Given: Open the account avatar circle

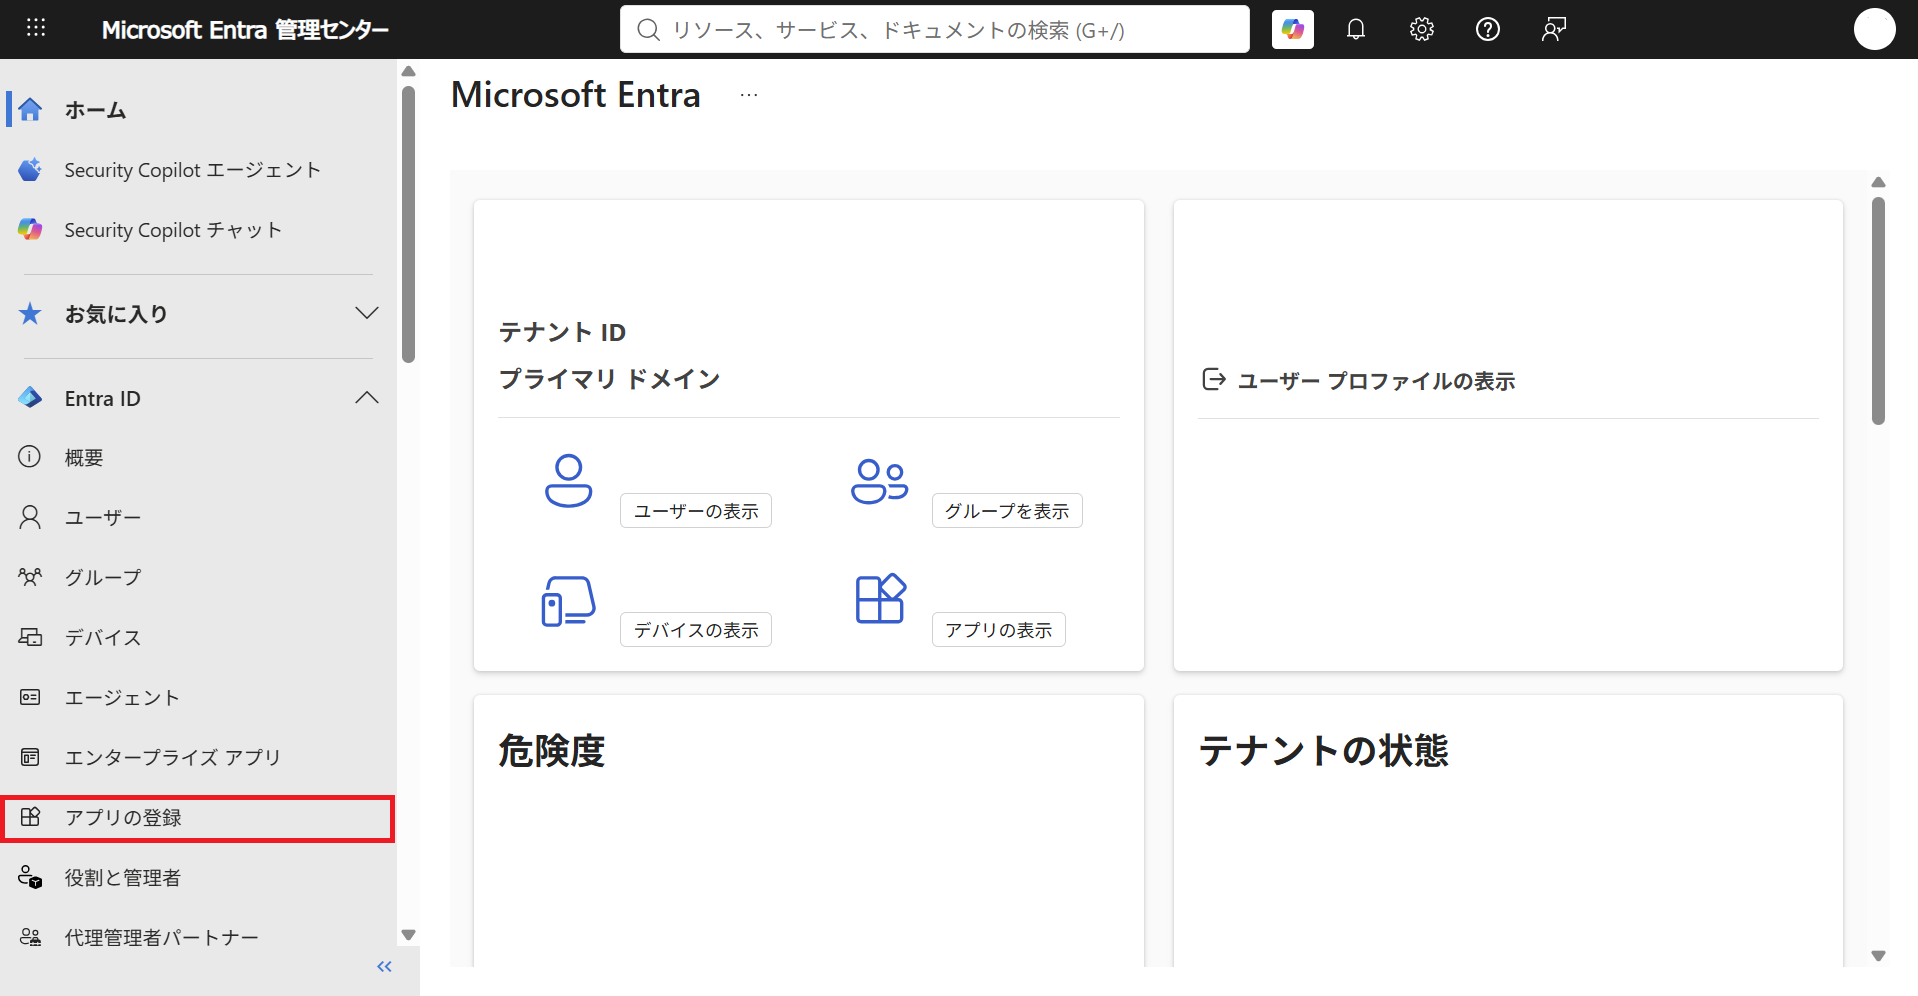Looking at the screenshot, I should coord(1874,29).
